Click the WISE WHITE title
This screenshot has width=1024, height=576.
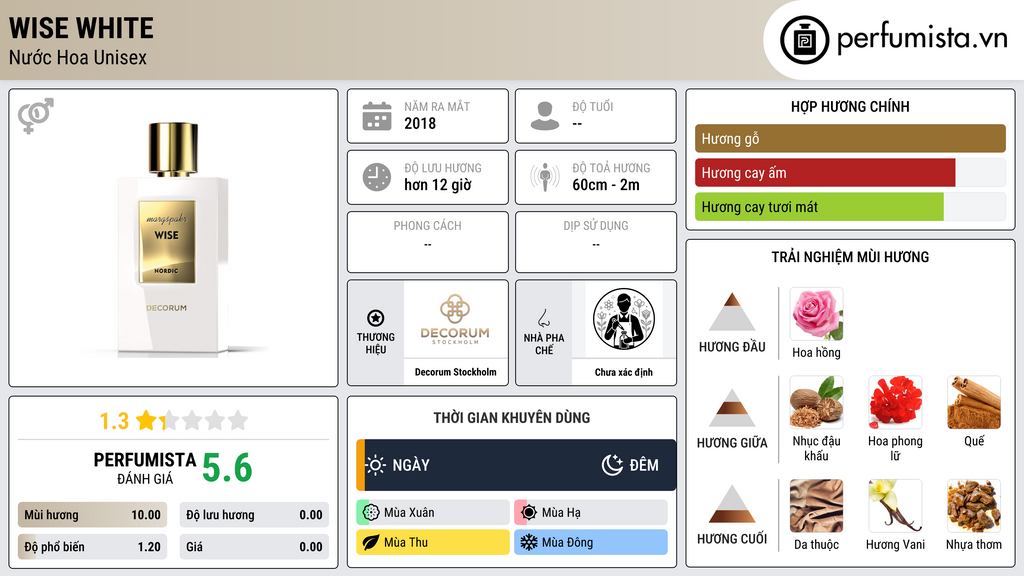[82, 29]
